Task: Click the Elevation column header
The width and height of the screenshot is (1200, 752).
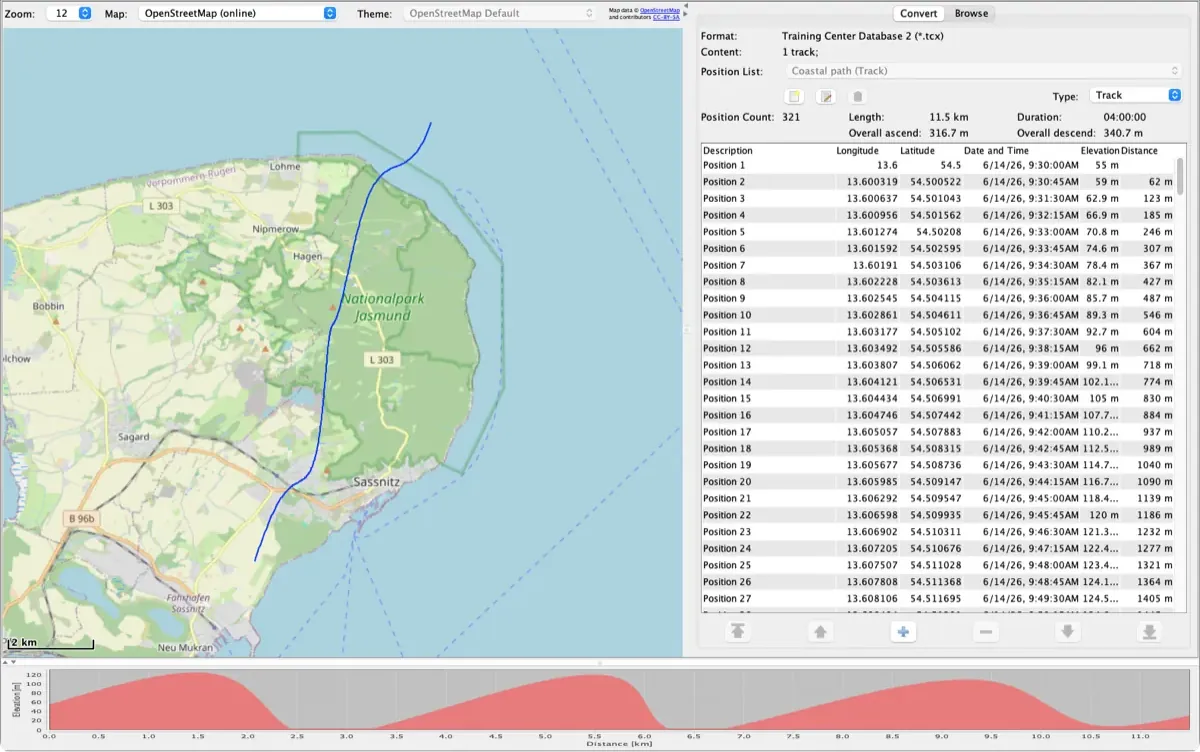Action: coord(1100,151)
